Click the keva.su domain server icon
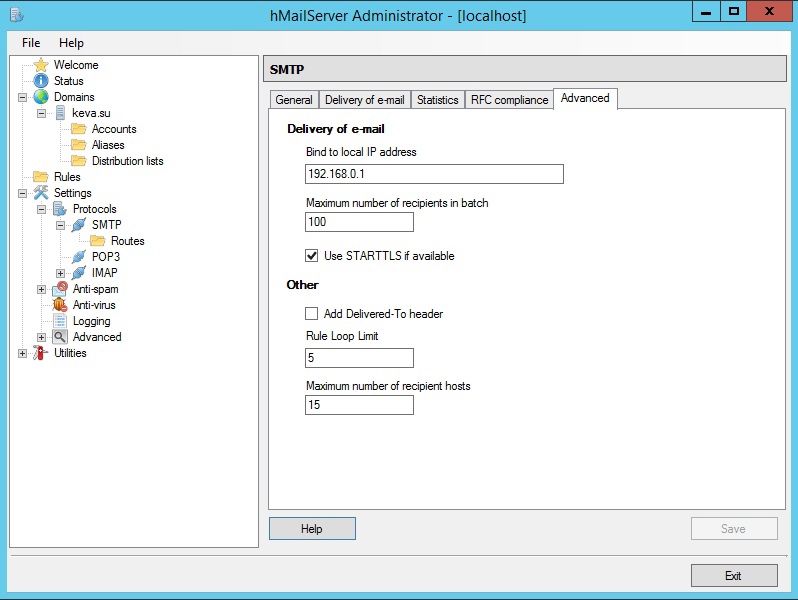798x600 pixels. 60,113
